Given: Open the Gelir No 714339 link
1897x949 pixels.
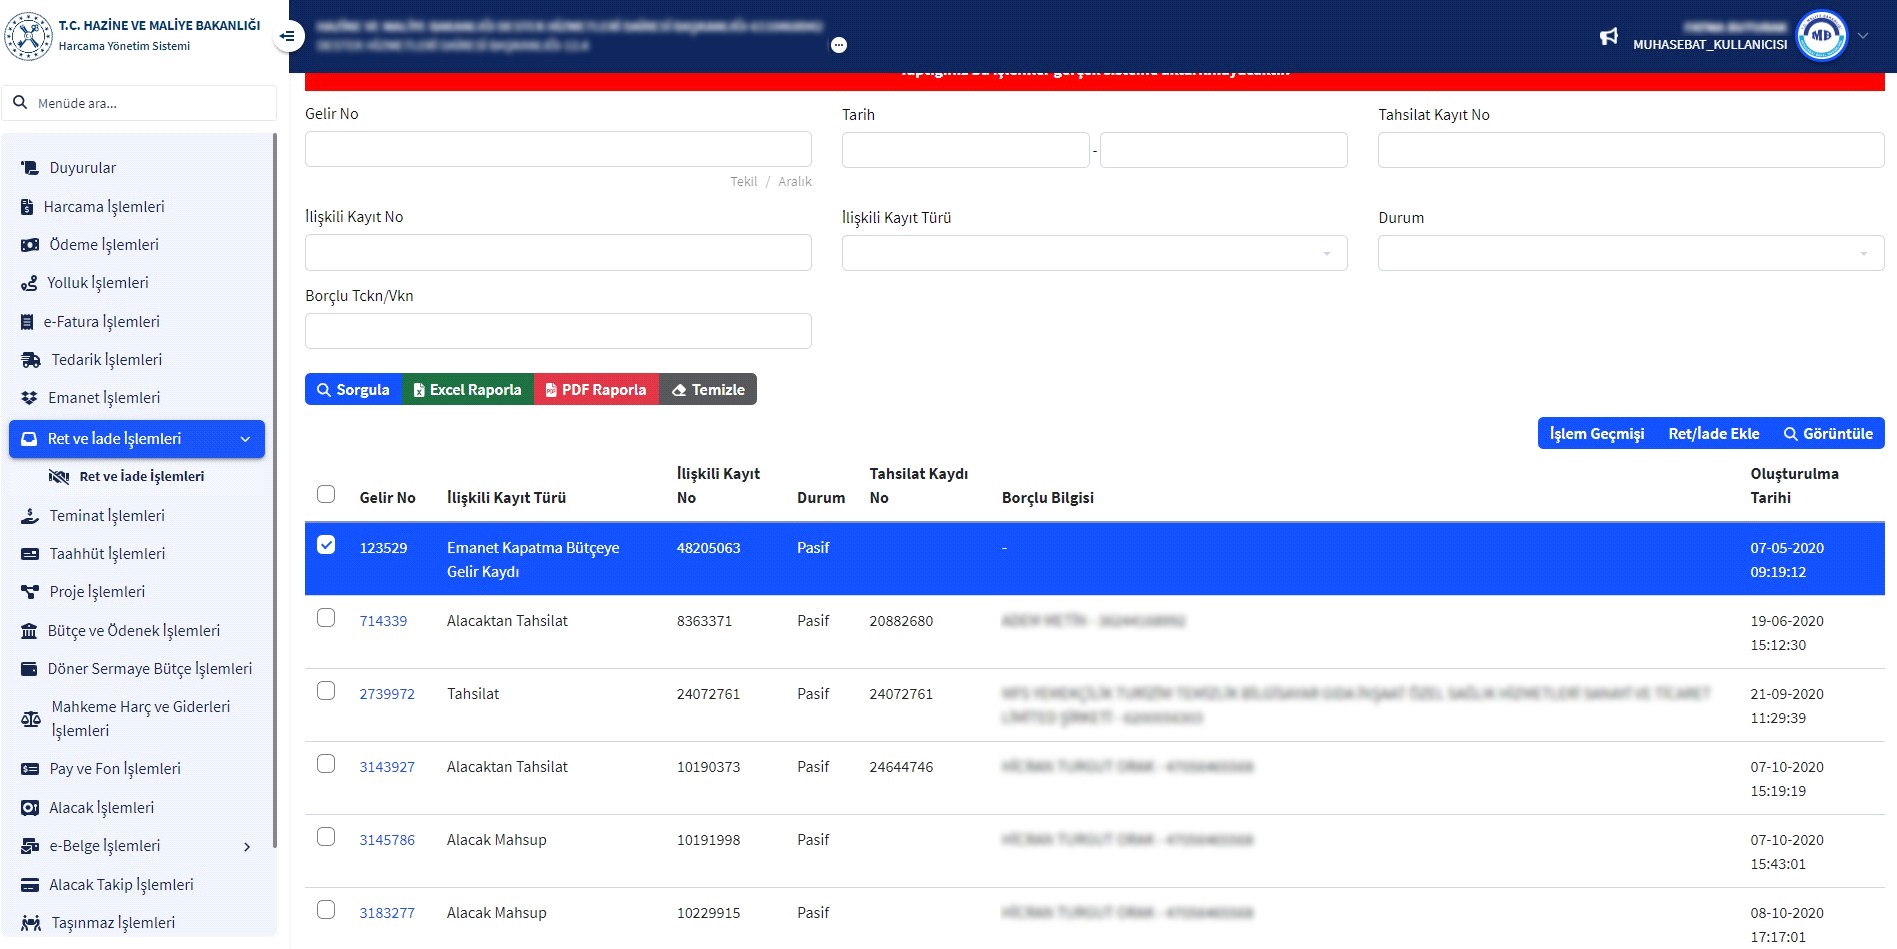Looking at the screenshot, I should click(x=383, y=621).
